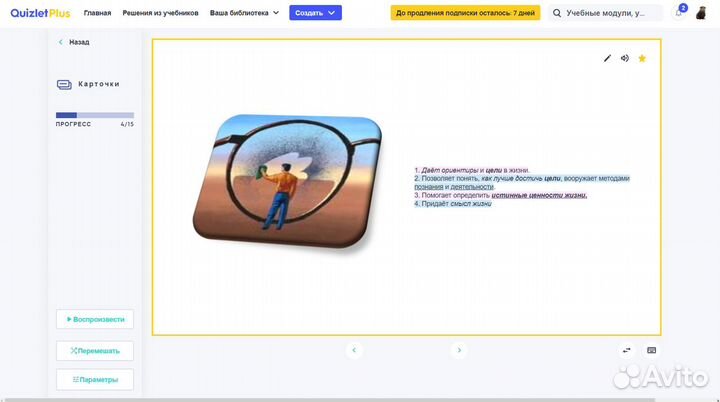Go back with the Назад link
The image size is (720, 402).
tap(74, 42)
